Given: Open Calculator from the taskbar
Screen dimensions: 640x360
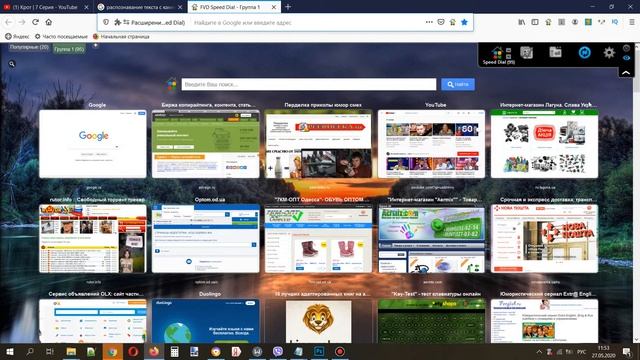Looking at the screenshot, I should (x=174, y=351).
